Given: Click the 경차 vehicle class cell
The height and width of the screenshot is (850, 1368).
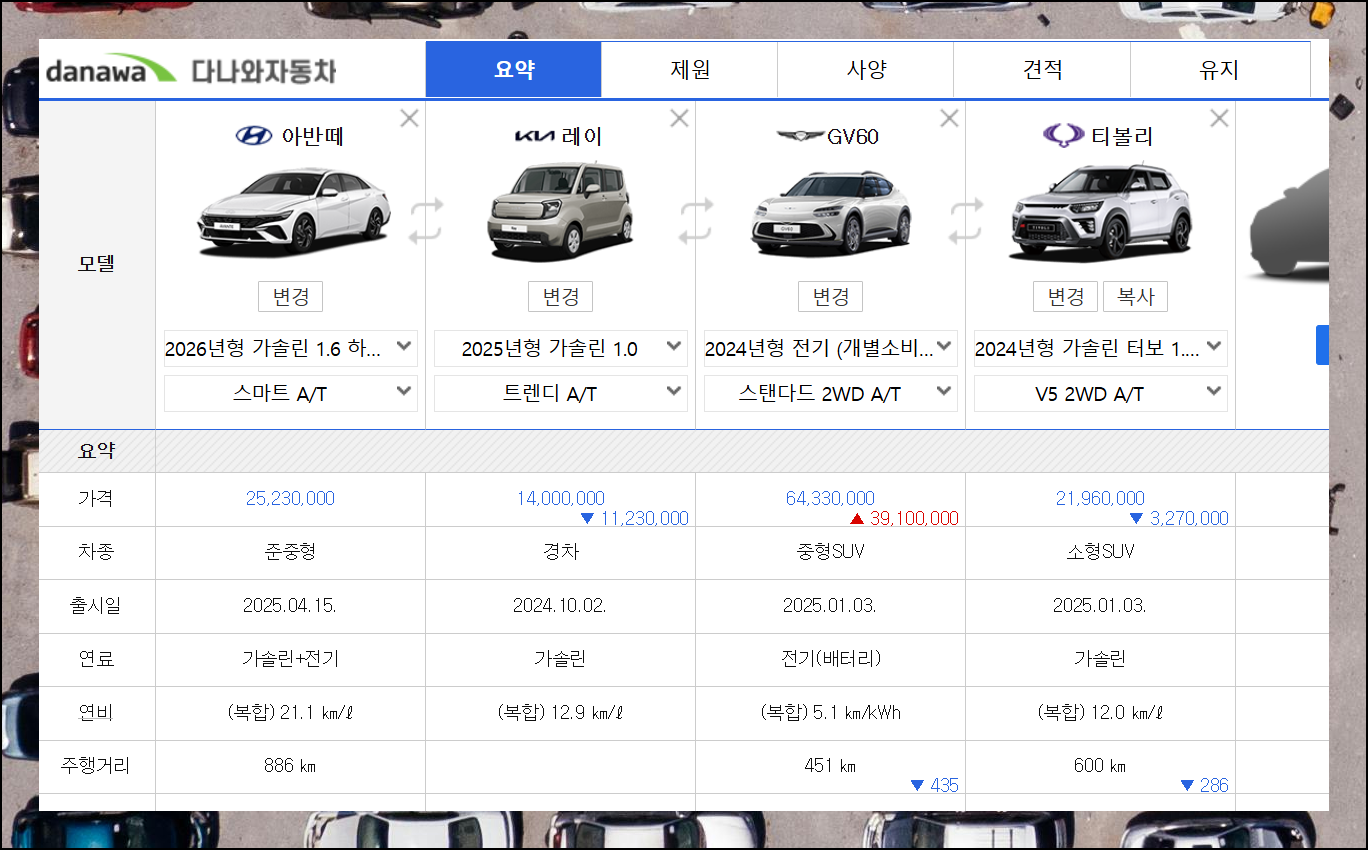Looking at the screenshot, I should pyautogui.click(x=561, y=551).
